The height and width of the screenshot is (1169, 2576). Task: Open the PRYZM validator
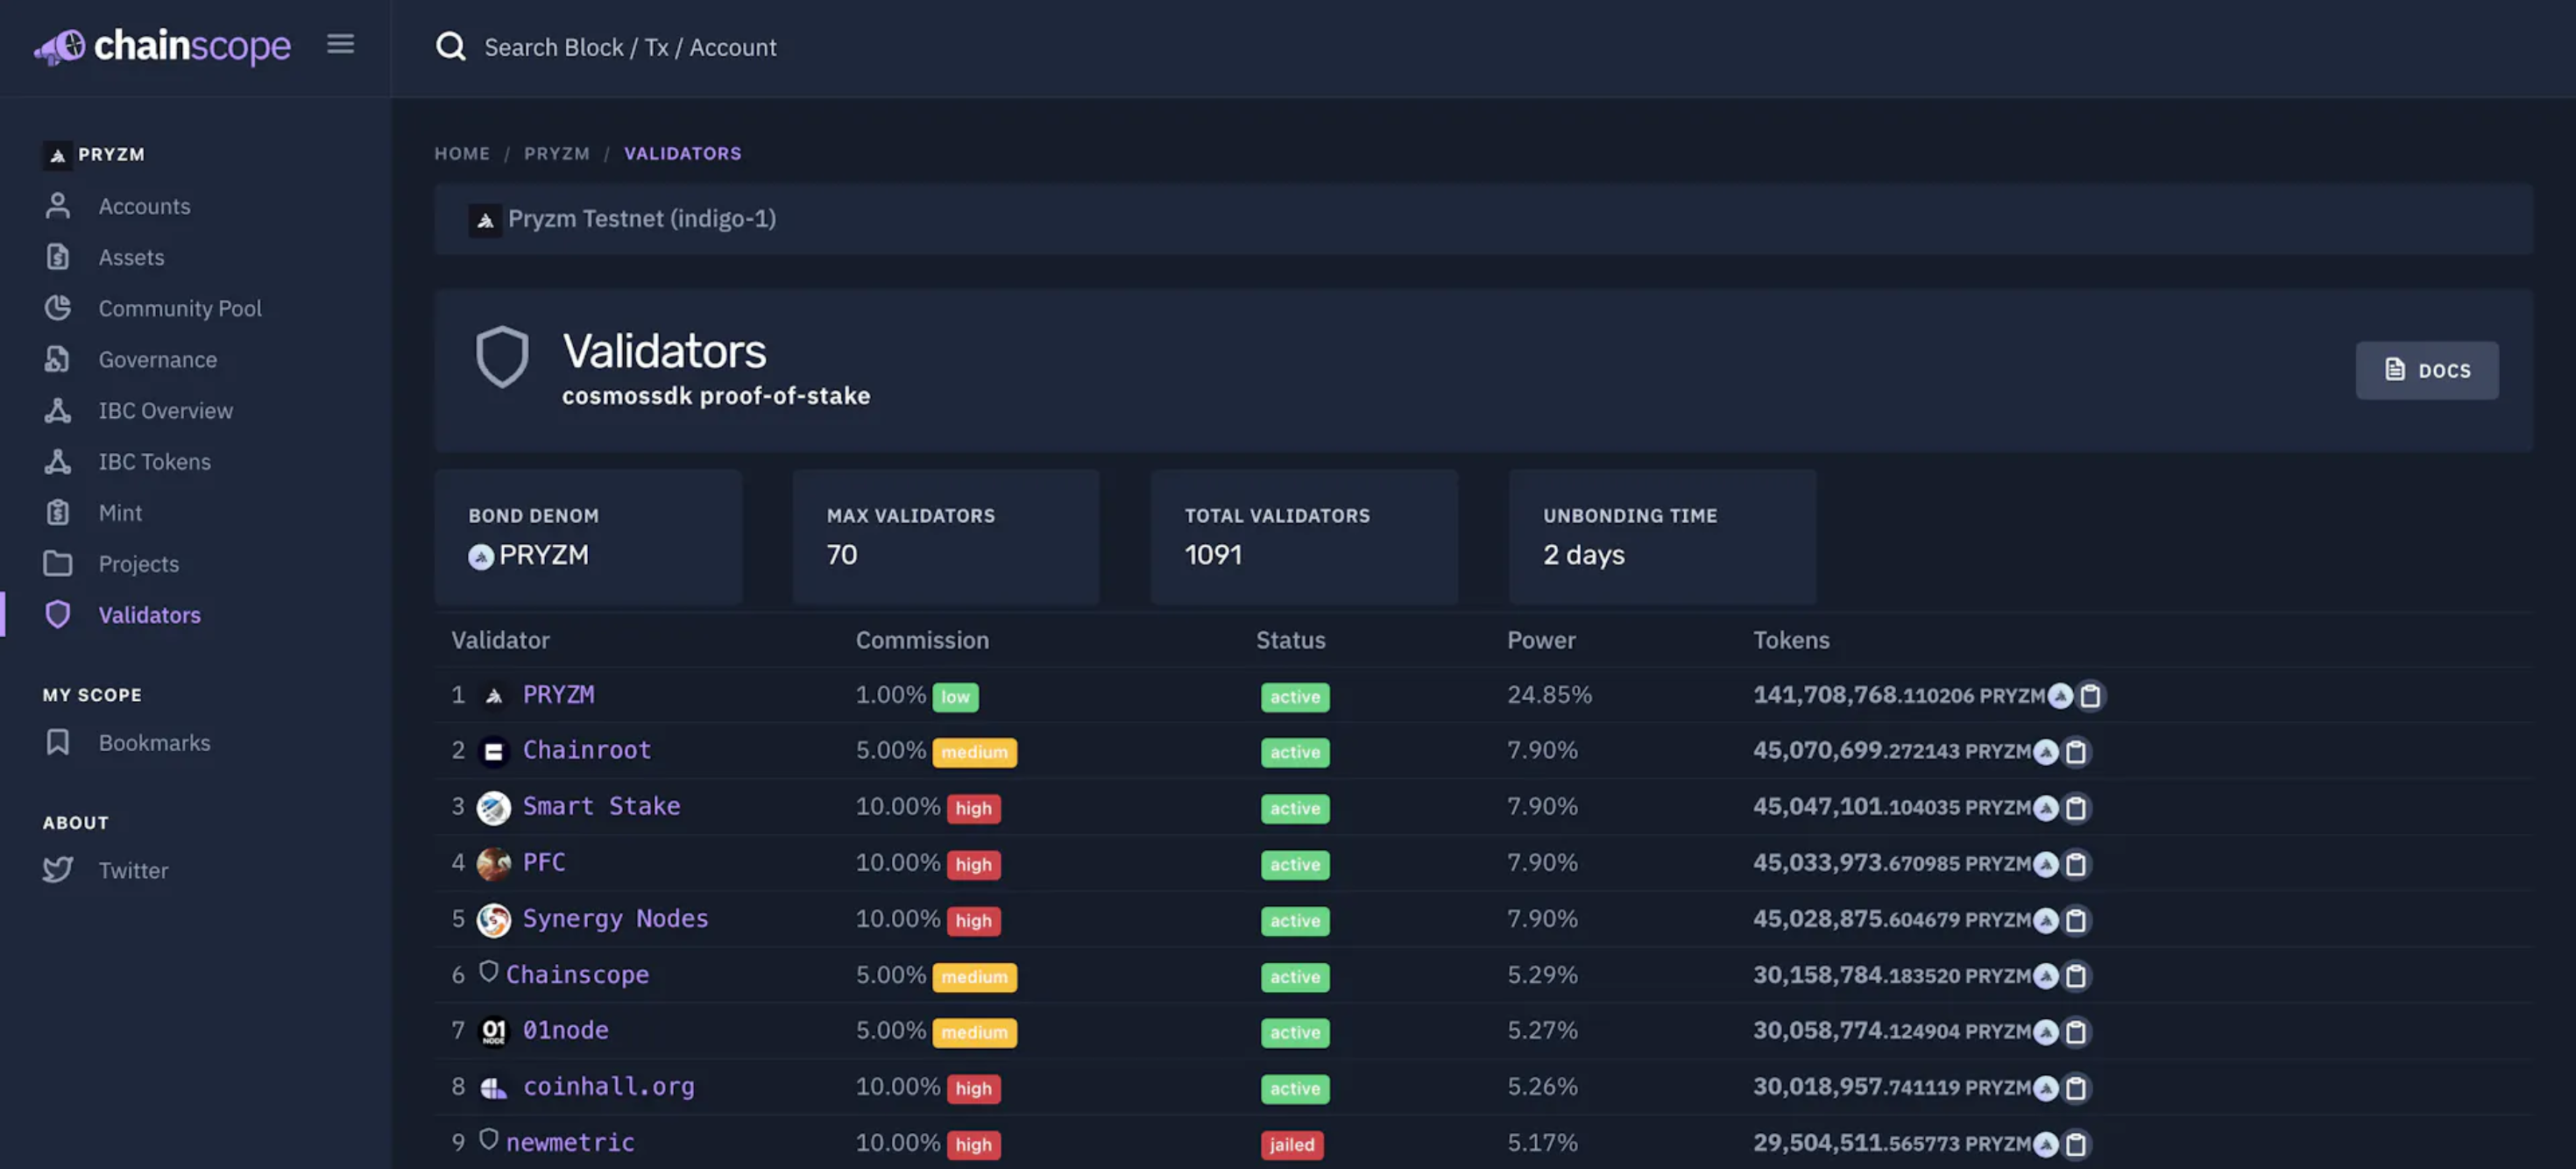coord(558,694)
